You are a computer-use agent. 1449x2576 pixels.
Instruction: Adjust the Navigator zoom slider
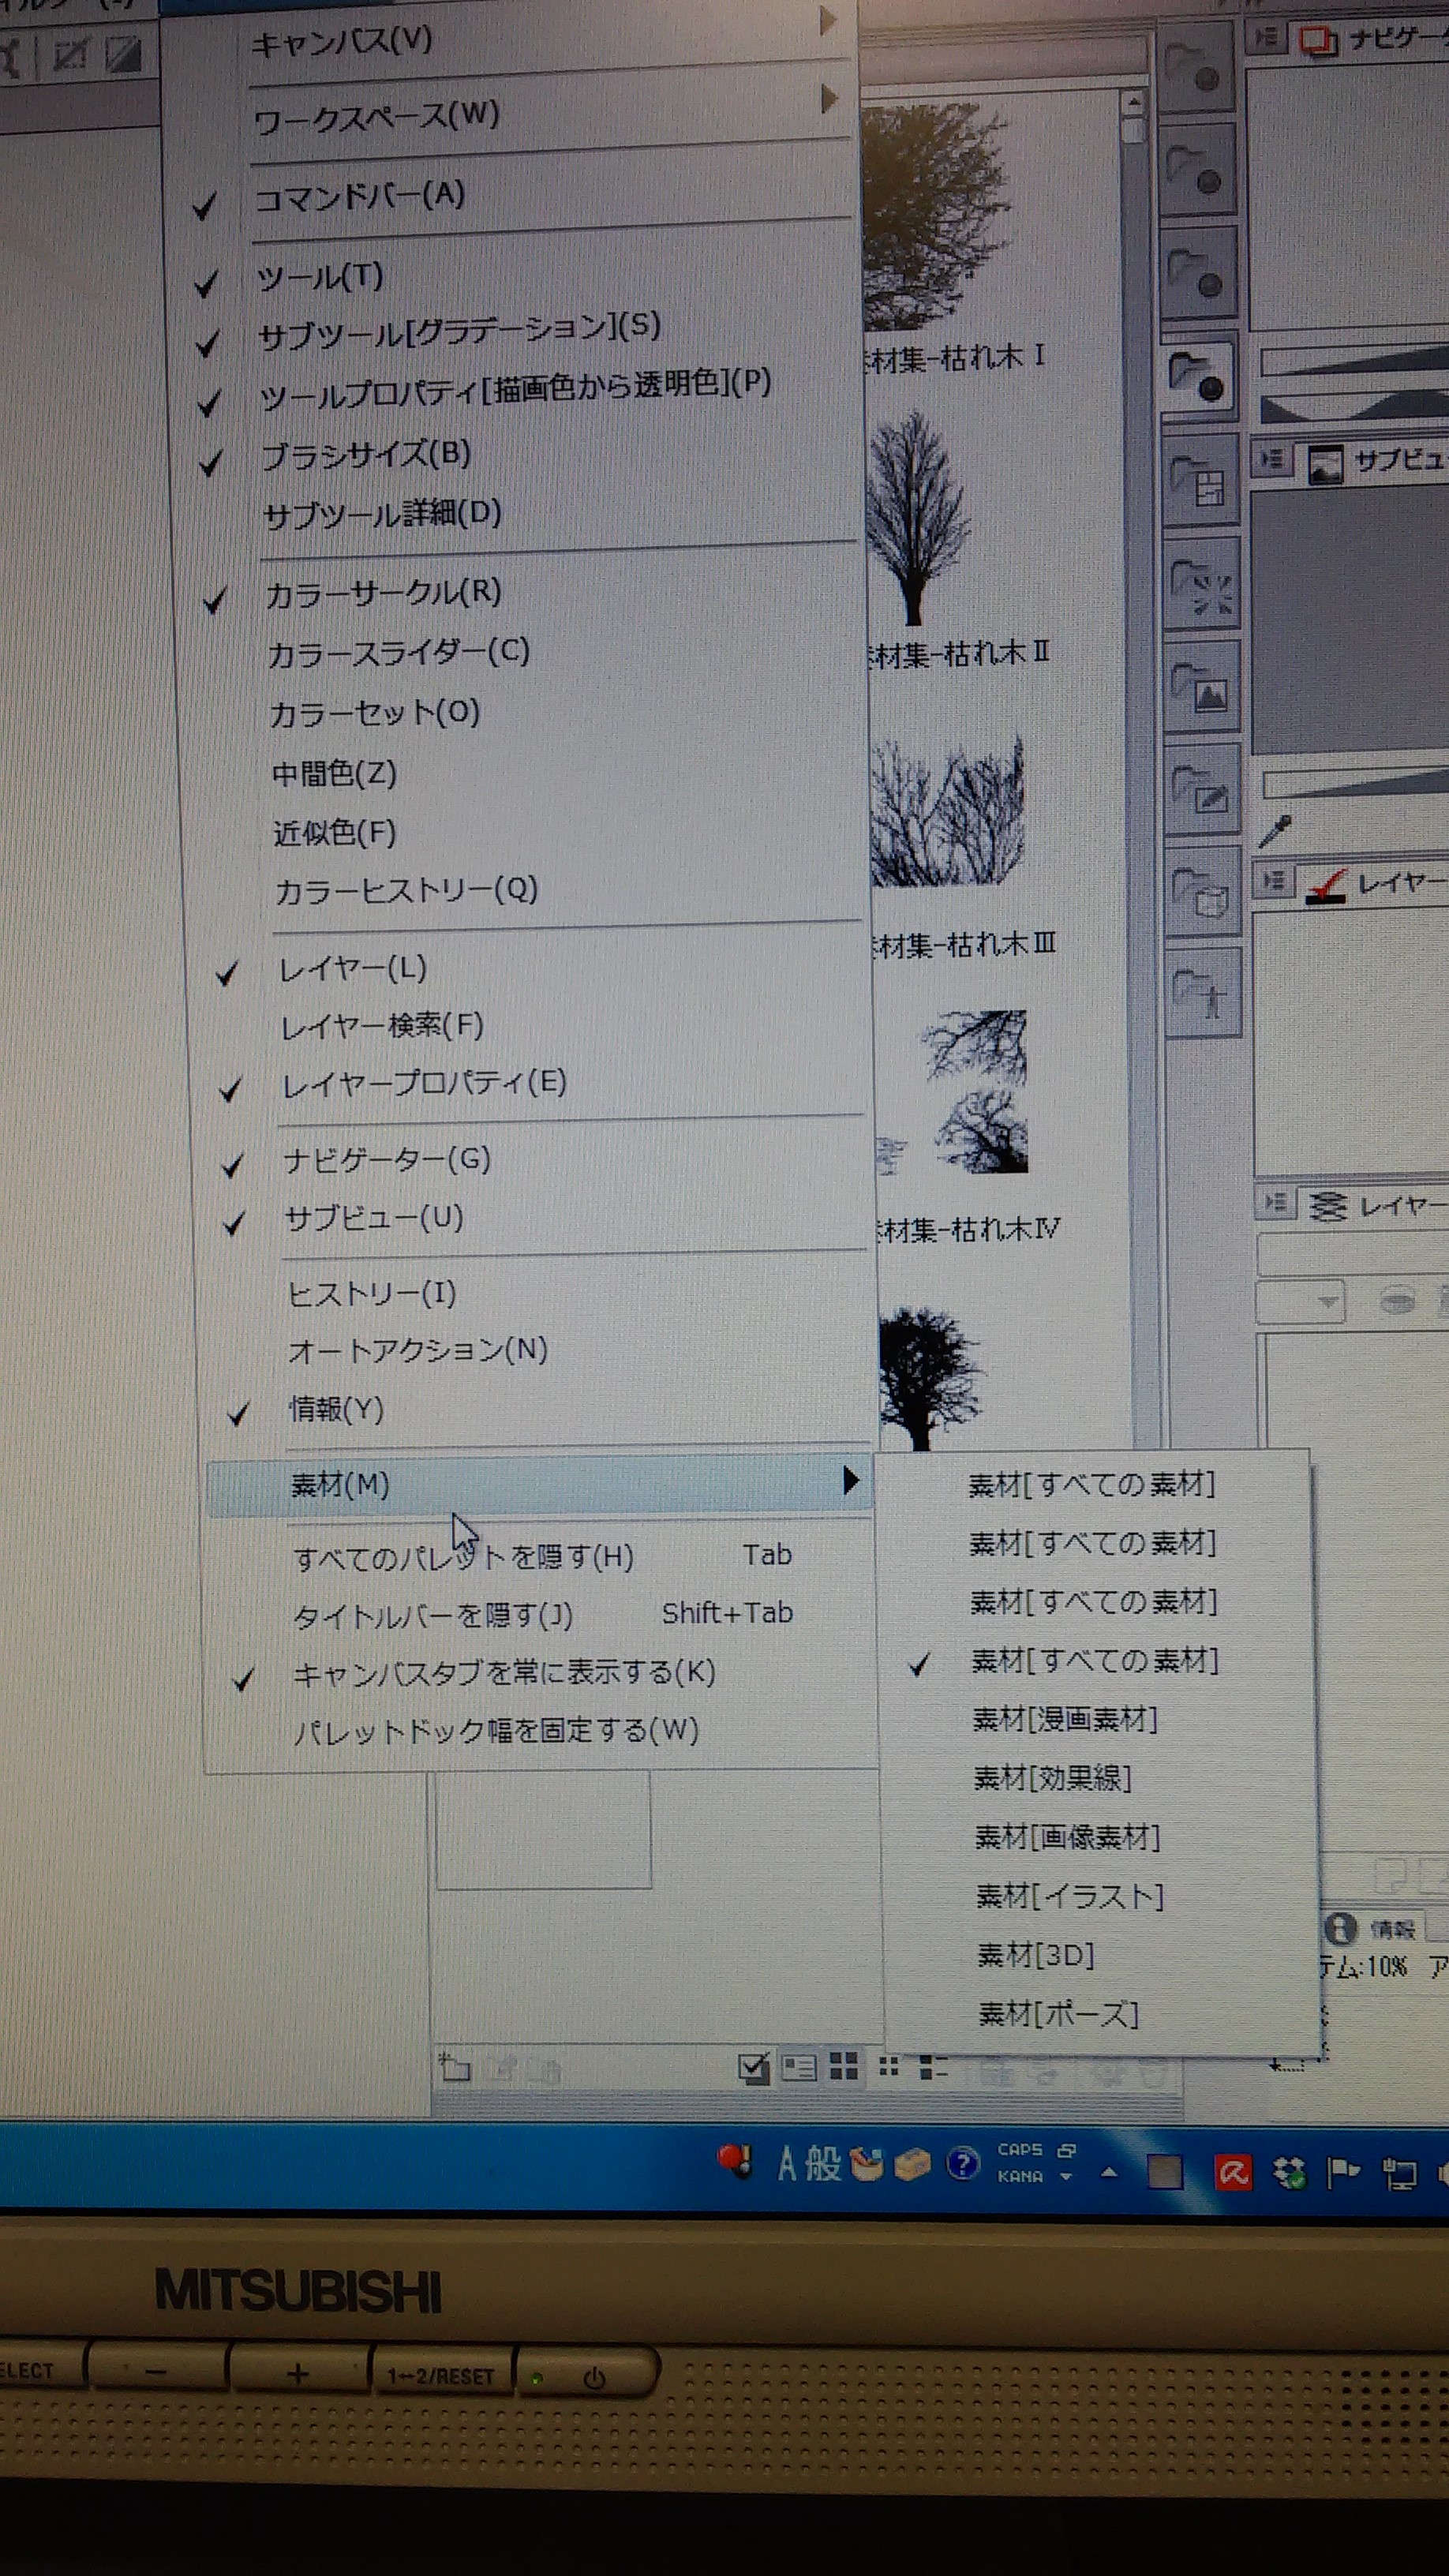tap(1354, 362)
